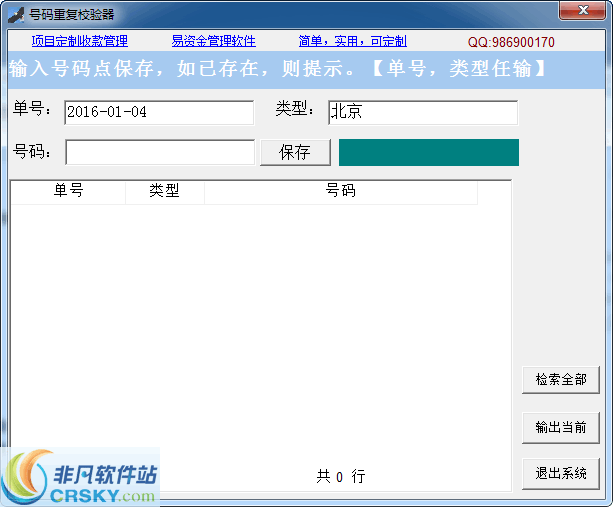
Task: Click the 保存 button
Action: [x=295, y=152]
